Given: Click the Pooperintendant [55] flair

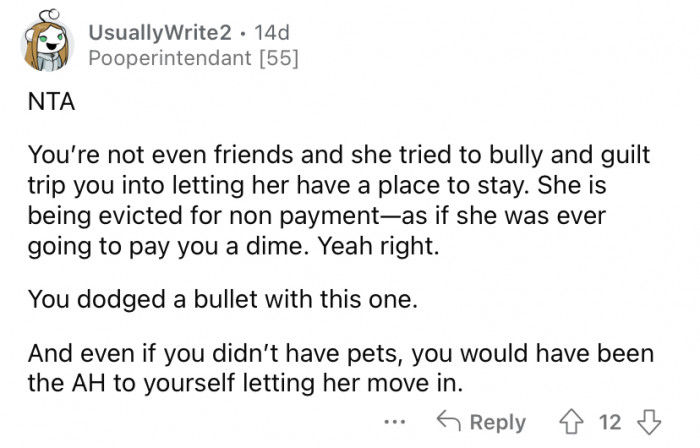Looking at the screenshot, I should (x=193, y=58).
